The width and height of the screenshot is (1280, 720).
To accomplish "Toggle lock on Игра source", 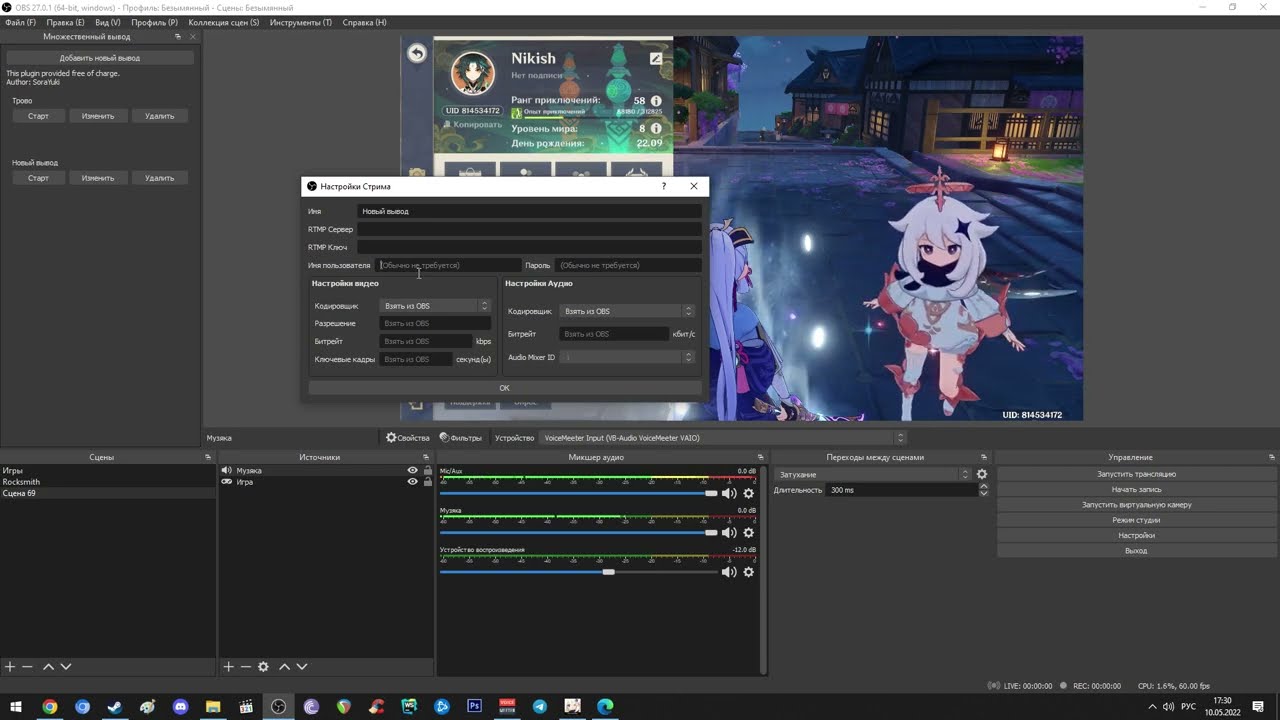I will pos(428,482).
